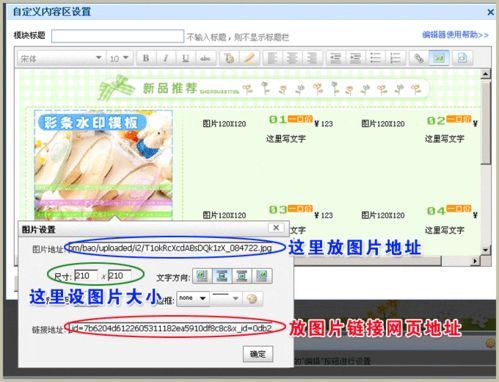Screen dimensions: 499x382
Task: Click the green number 02 label
Action: (436, 121)
